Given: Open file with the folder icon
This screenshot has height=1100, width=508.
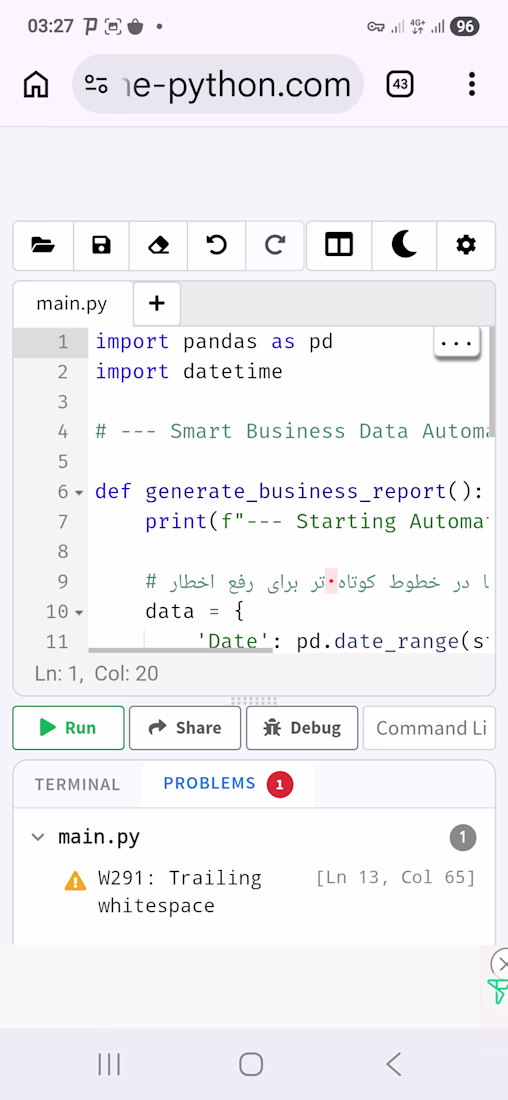Looking at the screenshot, I should click(x=44, y=245).
